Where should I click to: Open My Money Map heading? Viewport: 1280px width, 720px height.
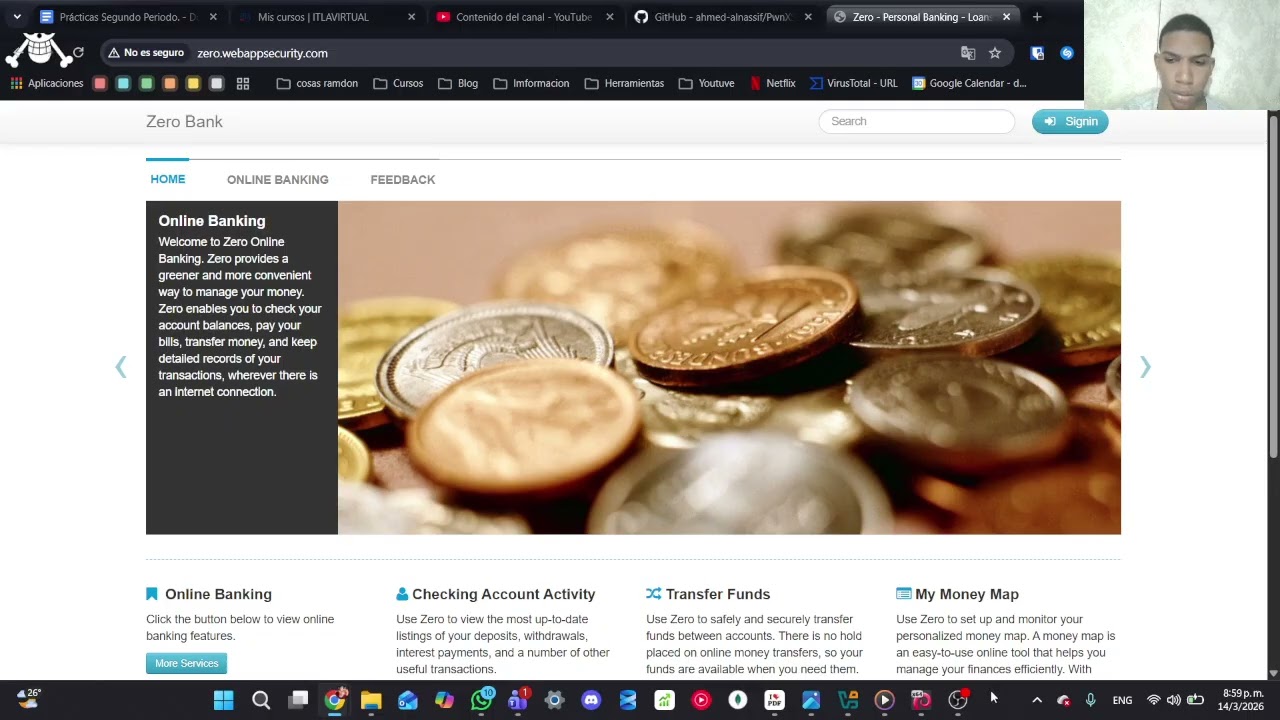(x=966, y=594)
